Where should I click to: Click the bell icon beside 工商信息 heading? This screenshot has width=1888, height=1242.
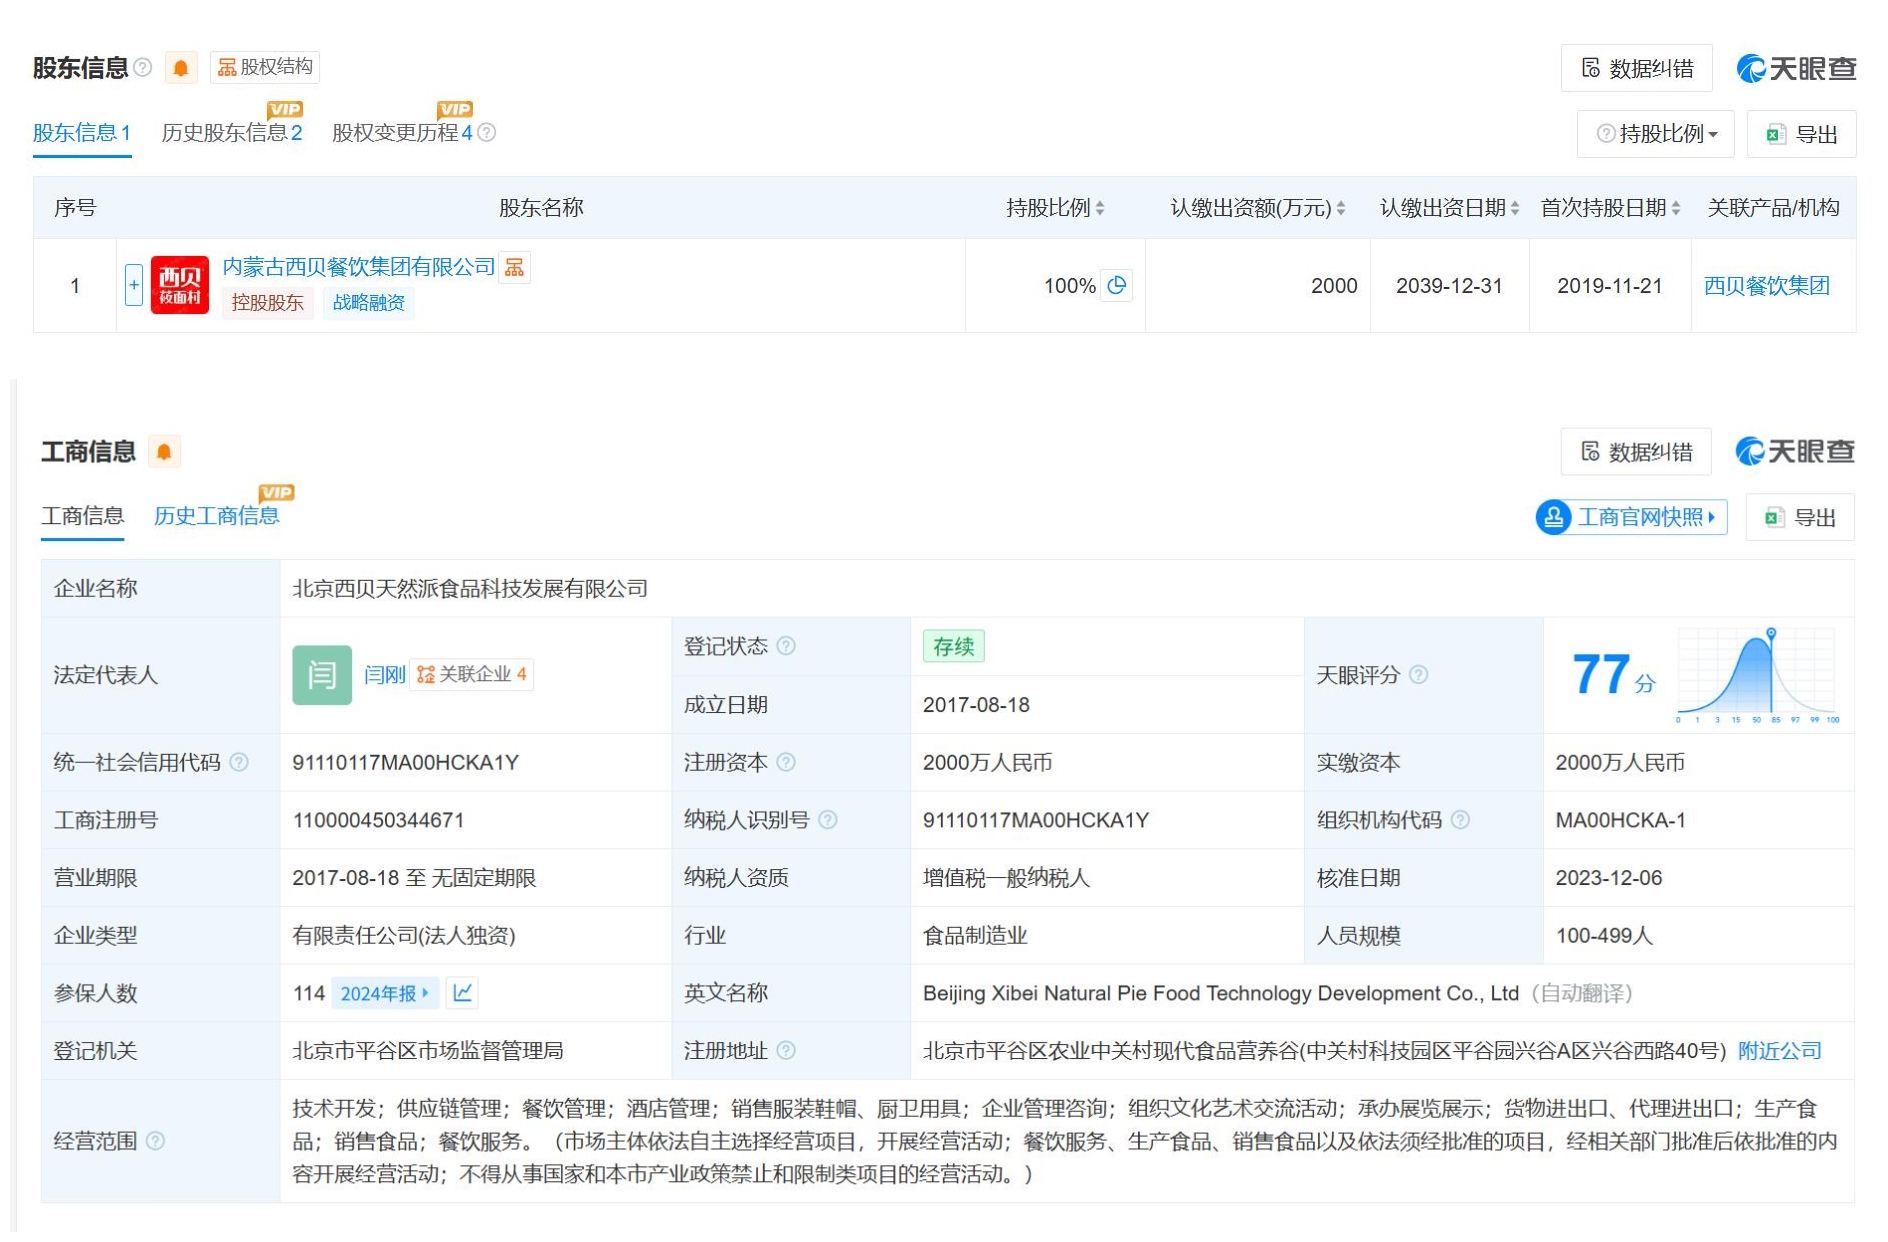pos(164,452)
